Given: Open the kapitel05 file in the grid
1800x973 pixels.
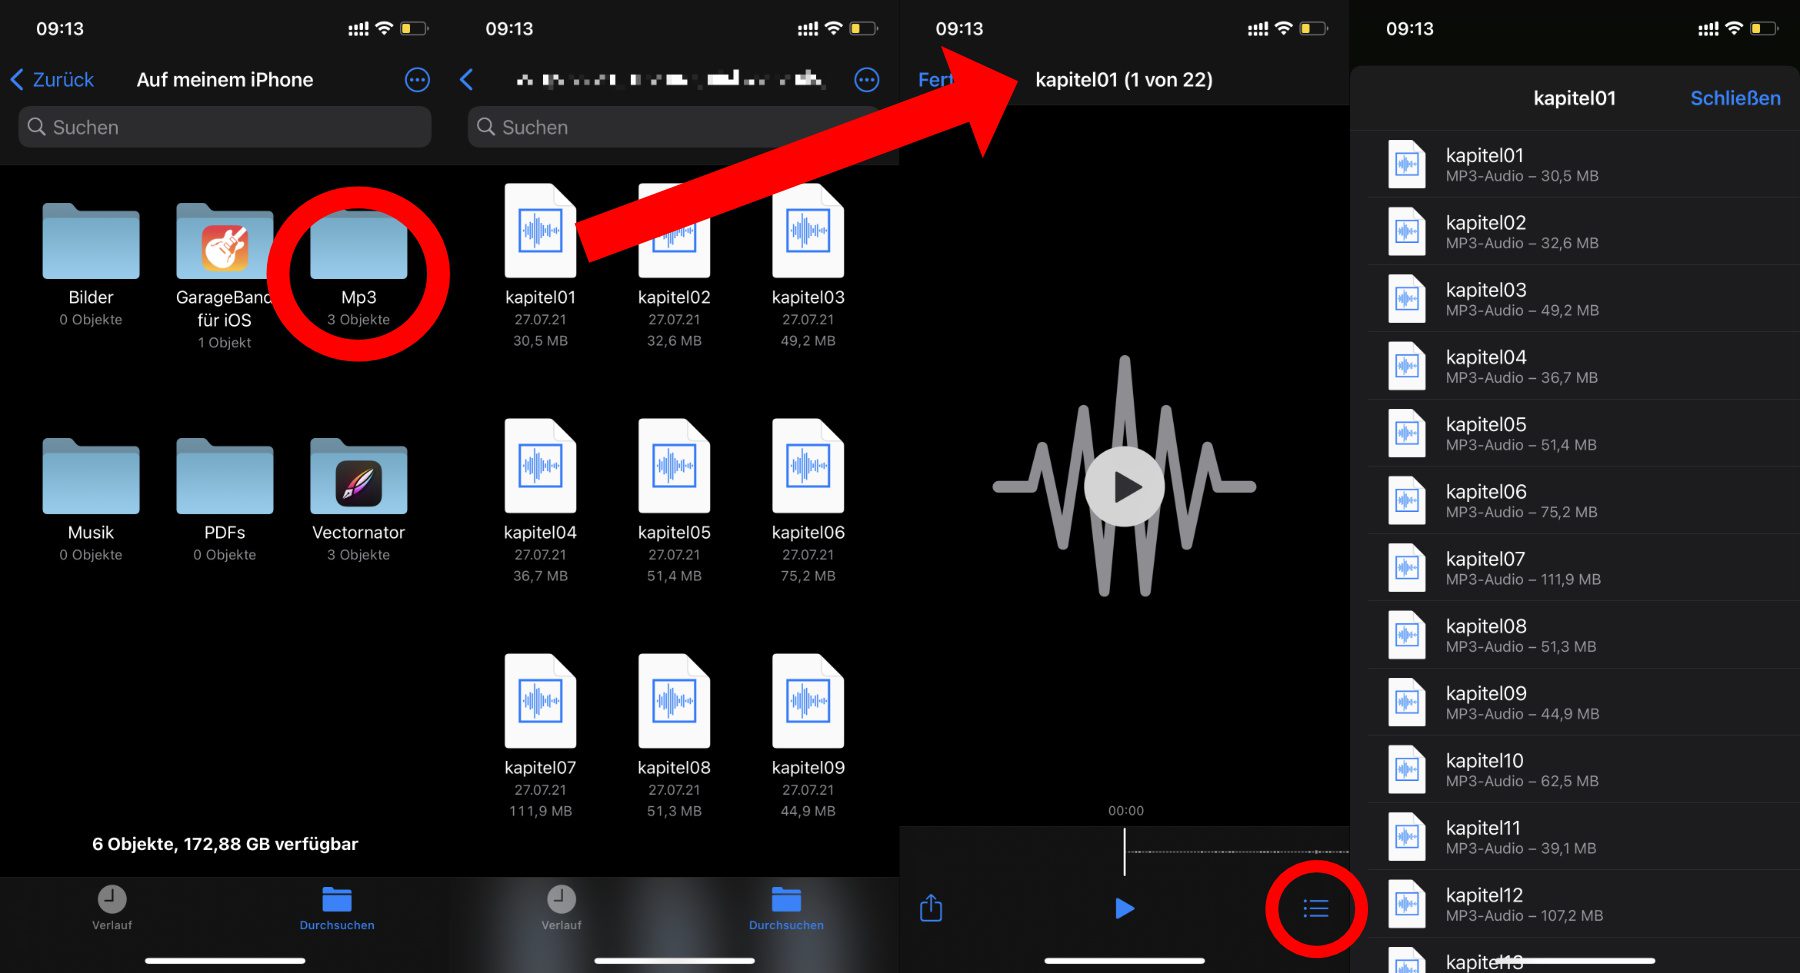Looking at the screenshot, I should pos(674,466).
